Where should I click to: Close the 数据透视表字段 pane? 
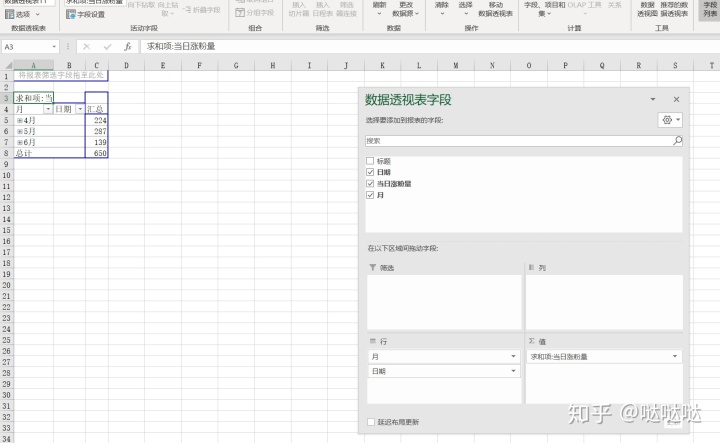point(676,99)
